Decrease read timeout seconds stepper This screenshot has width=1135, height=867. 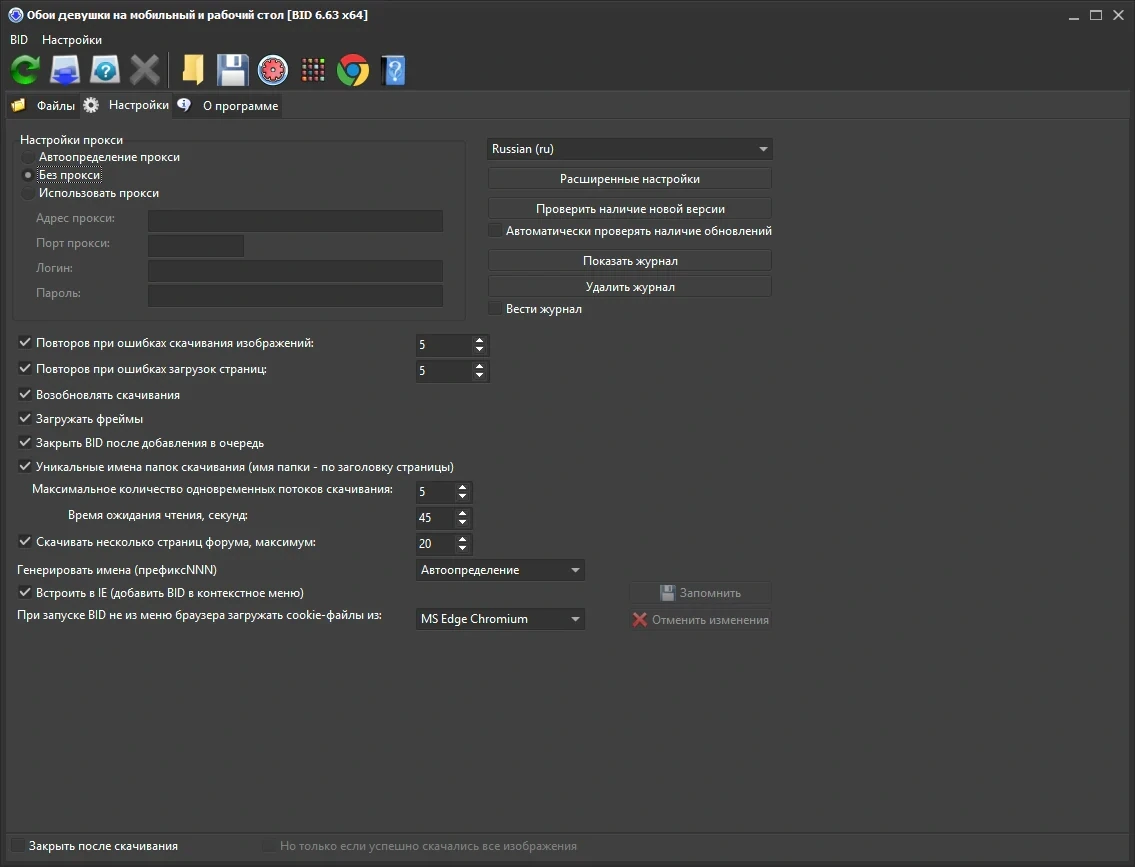[x=463, y=523]
